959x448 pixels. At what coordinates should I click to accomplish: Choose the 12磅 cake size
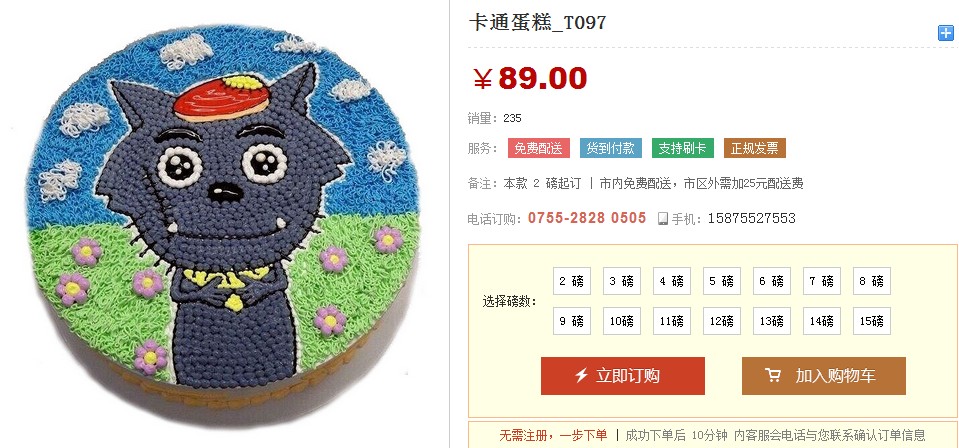[722, 321]
